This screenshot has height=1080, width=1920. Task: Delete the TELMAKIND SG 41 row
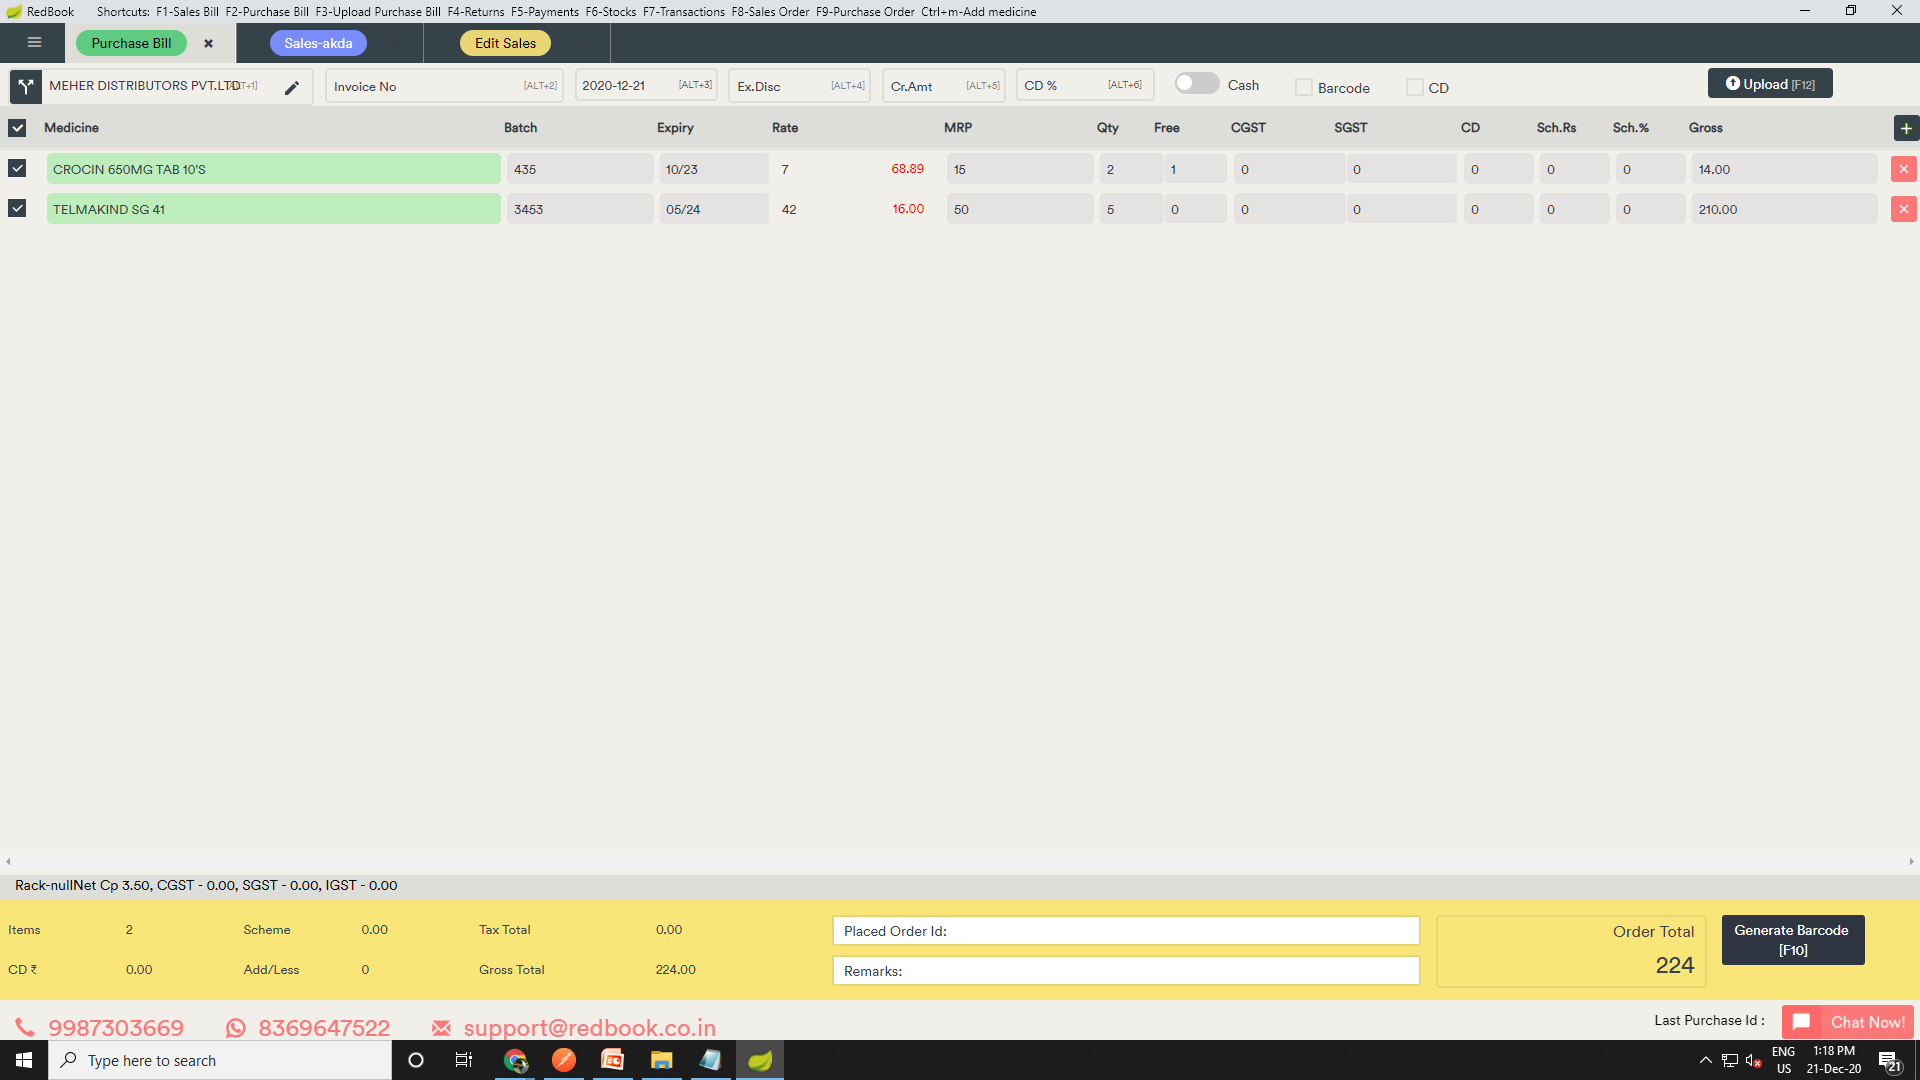[x=1903, y=210]
